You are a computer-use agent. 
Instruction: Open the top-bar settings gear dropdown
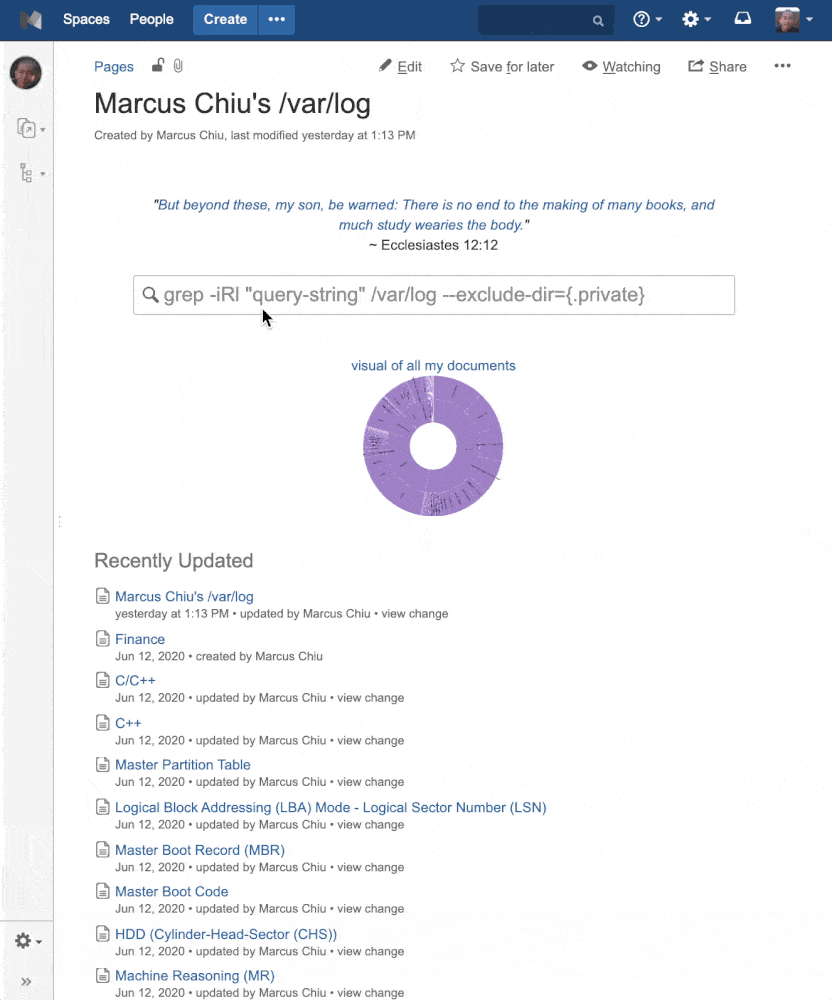(x=696, y=19)
